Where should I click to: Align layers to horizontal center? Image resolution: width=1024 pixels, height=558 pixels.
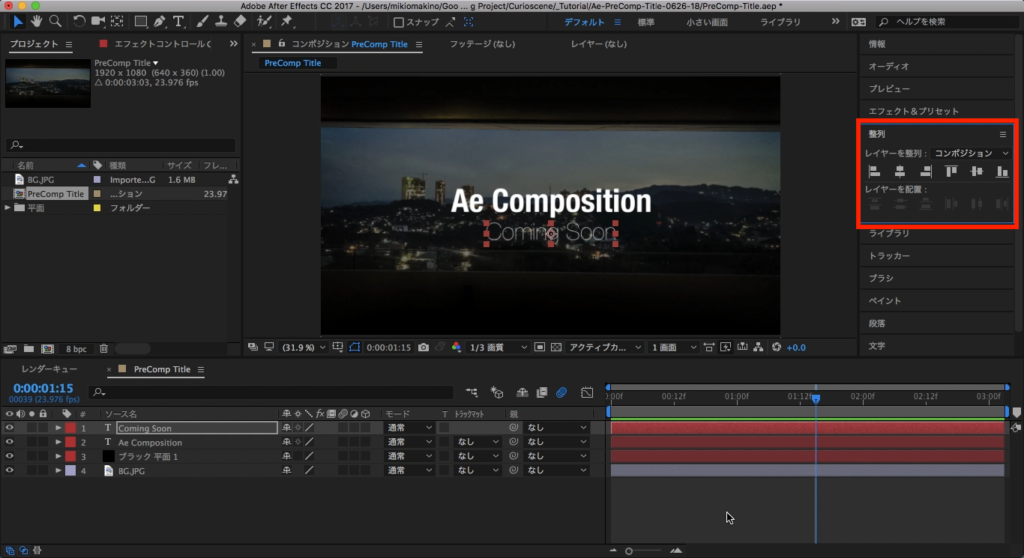click(x=900, y=172)
